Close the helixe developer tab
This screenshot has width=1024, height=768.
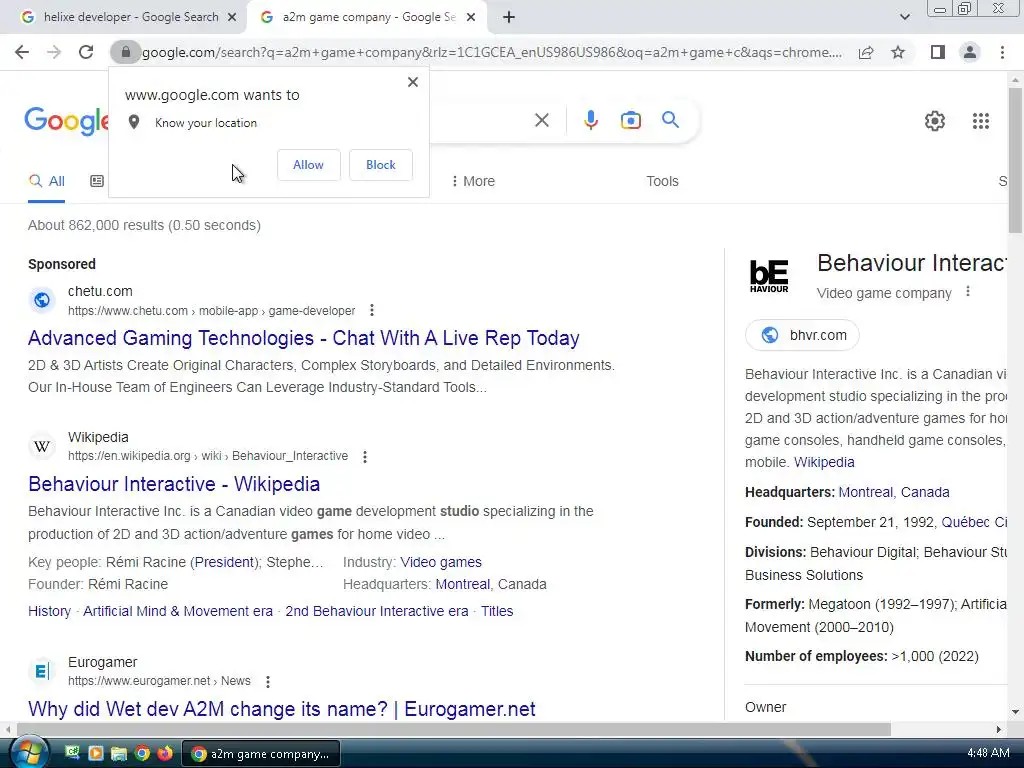click(x=232, y=17)
